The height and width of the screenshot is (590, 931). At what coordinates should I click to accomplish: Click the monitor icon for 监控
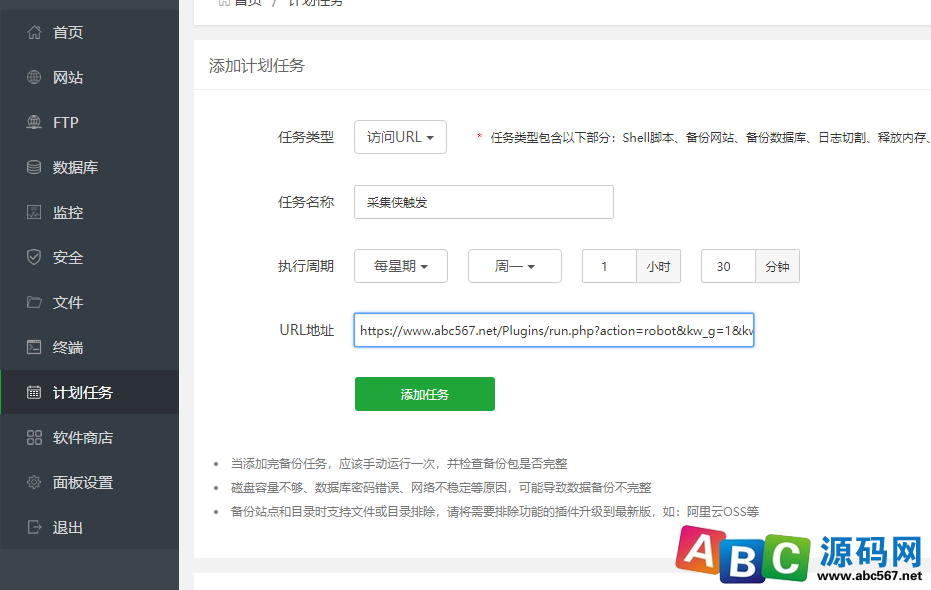[x=34, y=213]
